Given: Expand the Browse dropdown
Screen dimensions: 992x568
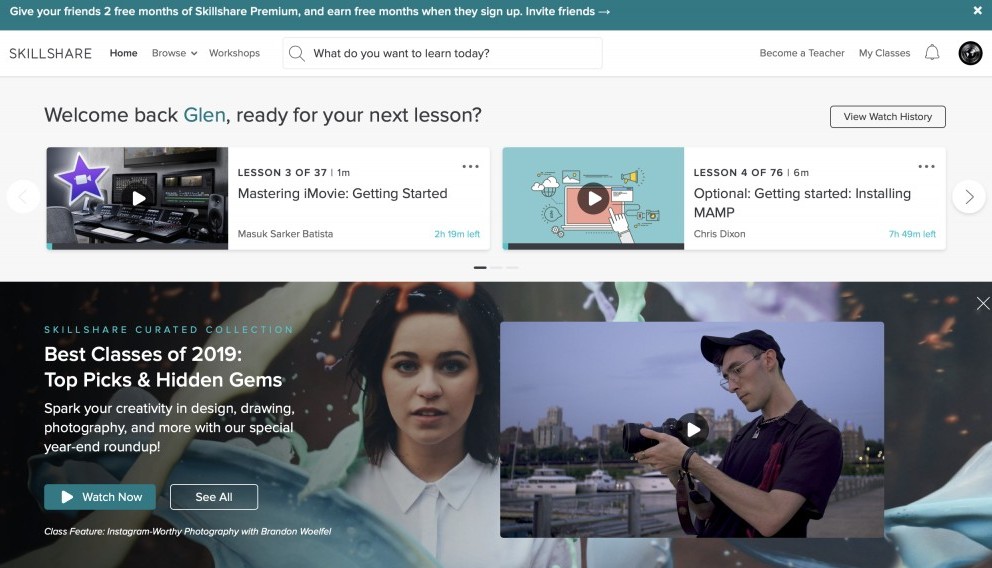Looking at the screenshot, I should click(174, 53).
